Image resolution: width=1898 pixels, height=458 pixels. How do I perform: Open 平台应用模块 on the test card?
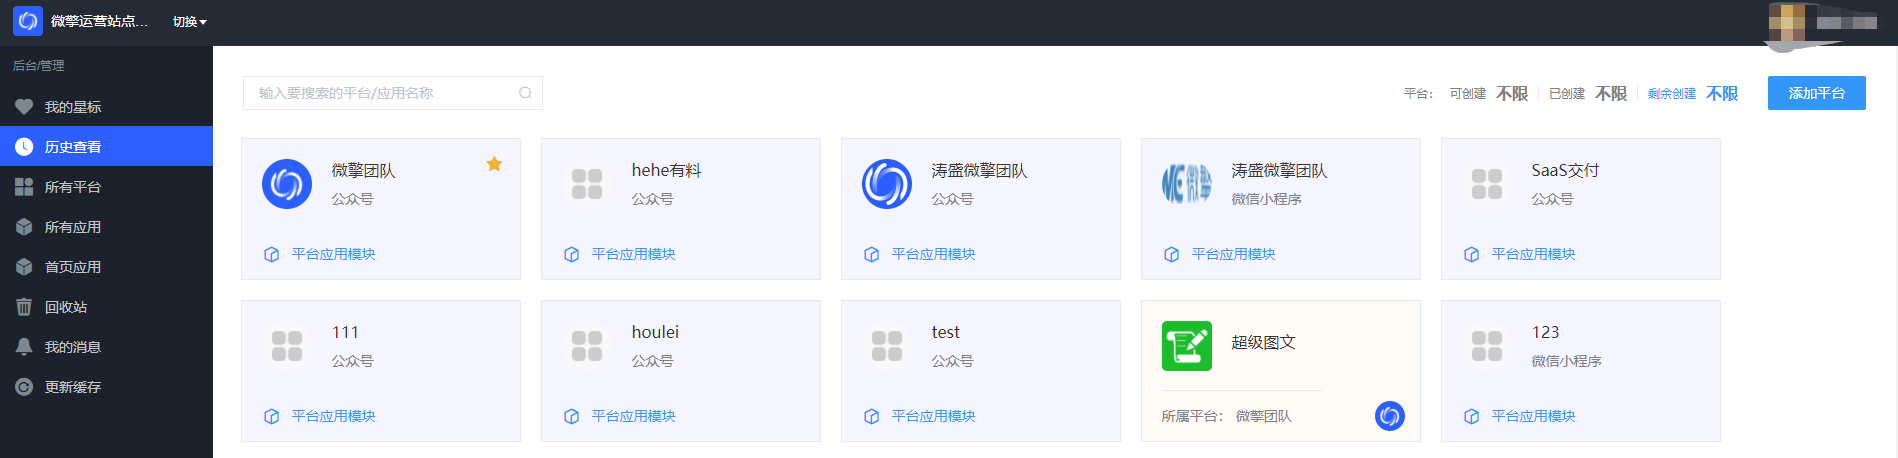933,416
